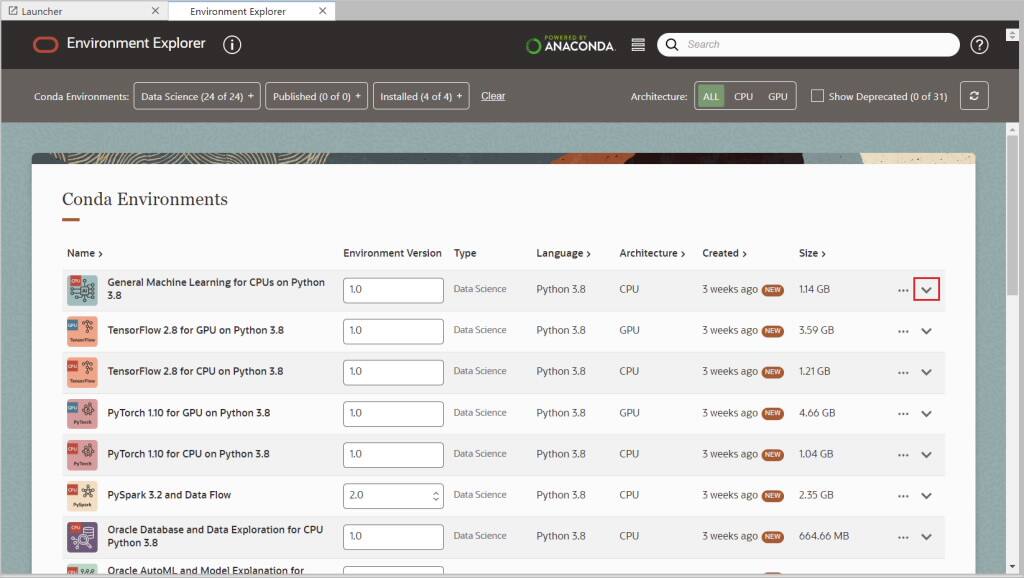
Task: Click the Clear filters link
Action: [x=493, y=95]
